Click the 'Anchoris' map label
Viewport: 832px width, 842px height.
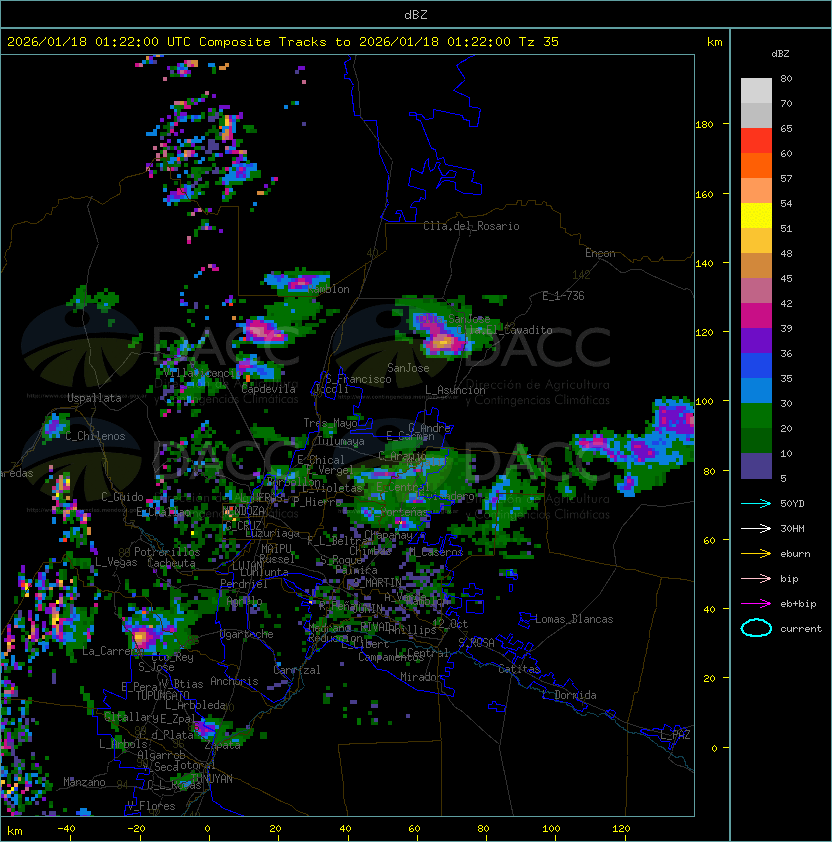234,681
